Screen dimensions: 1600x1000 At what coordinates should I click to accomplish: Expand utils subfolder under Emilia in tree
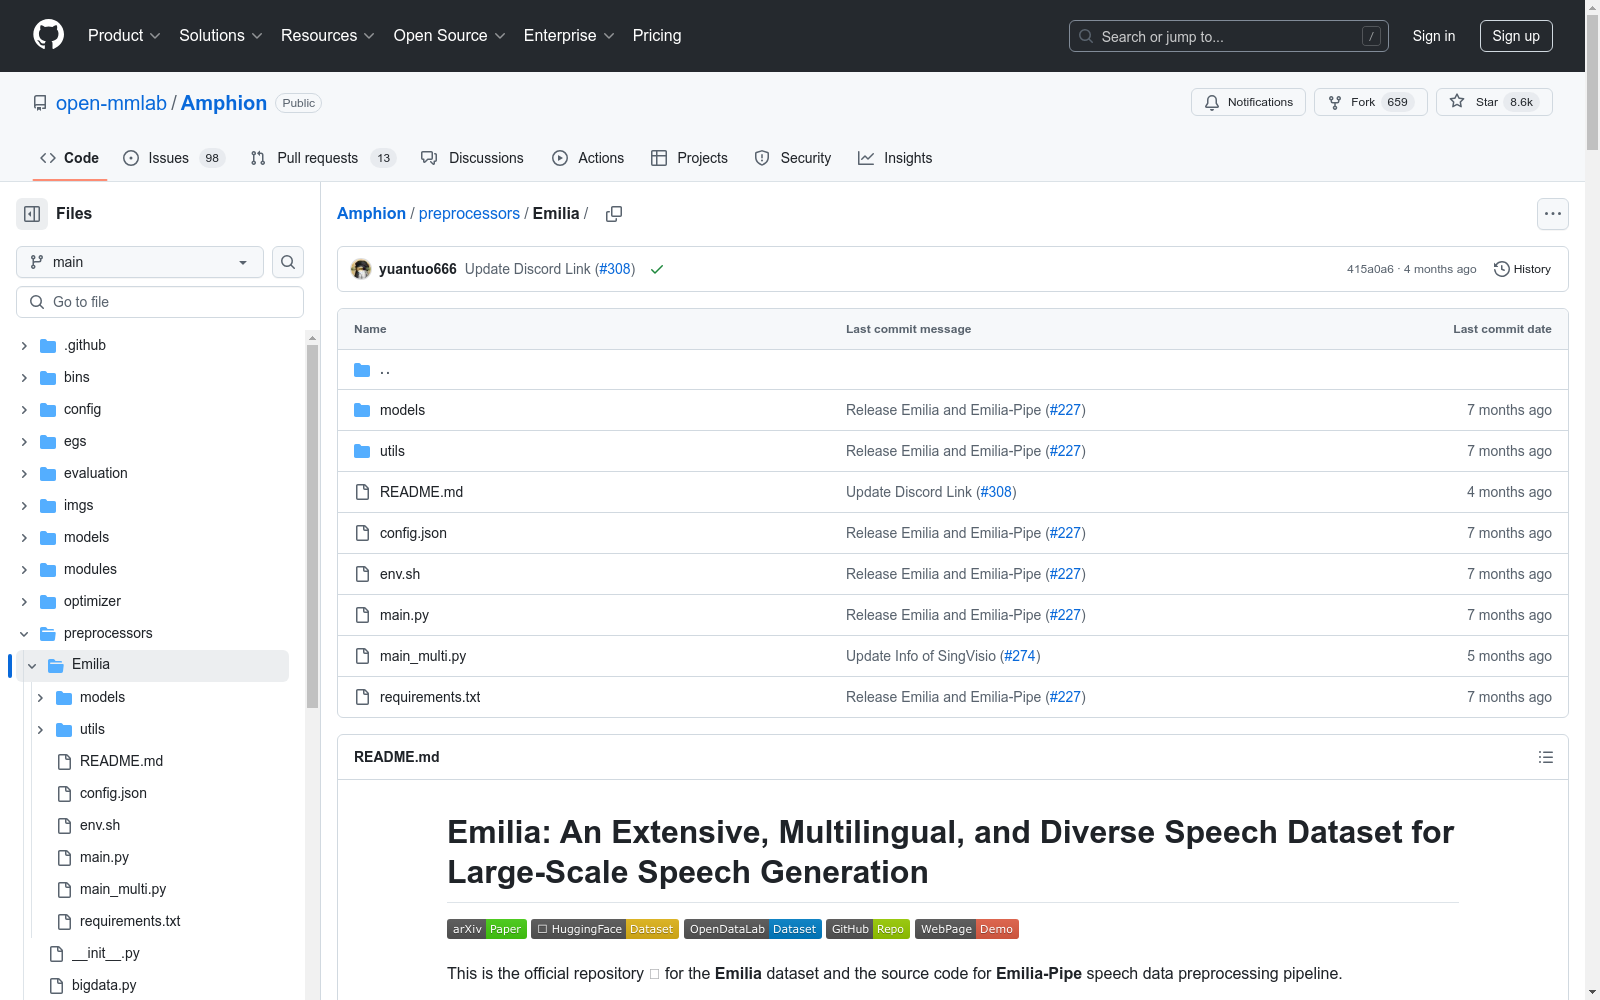[x=40, y=730]
